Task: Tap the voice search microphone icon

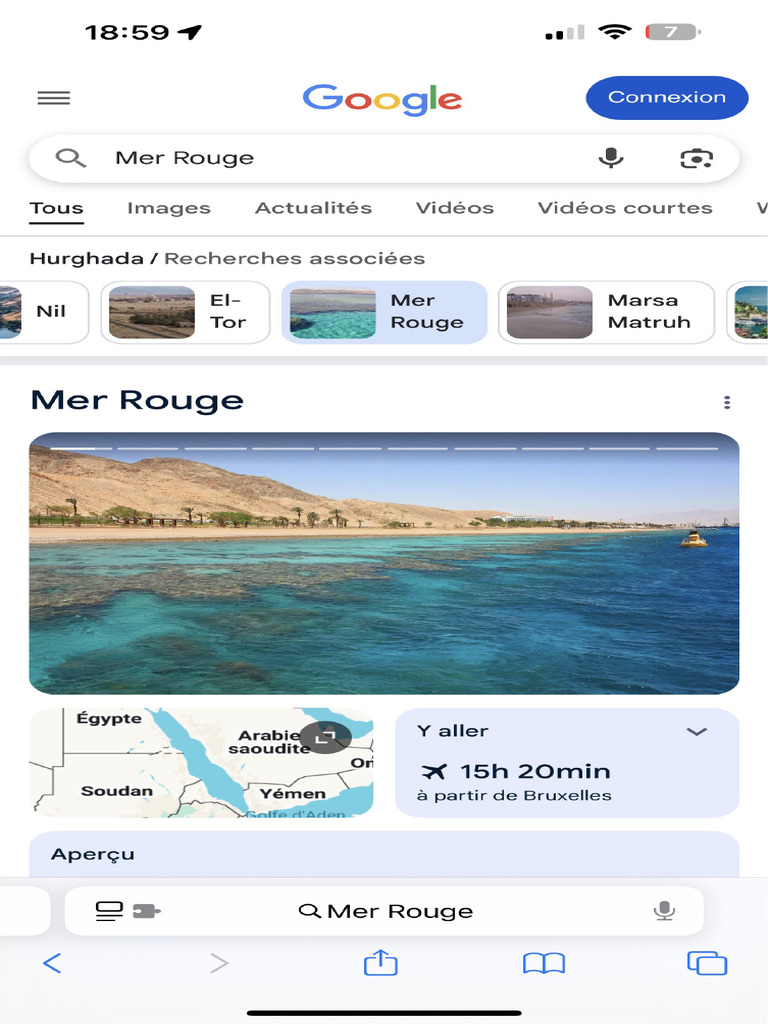Action: pos(611,158)
